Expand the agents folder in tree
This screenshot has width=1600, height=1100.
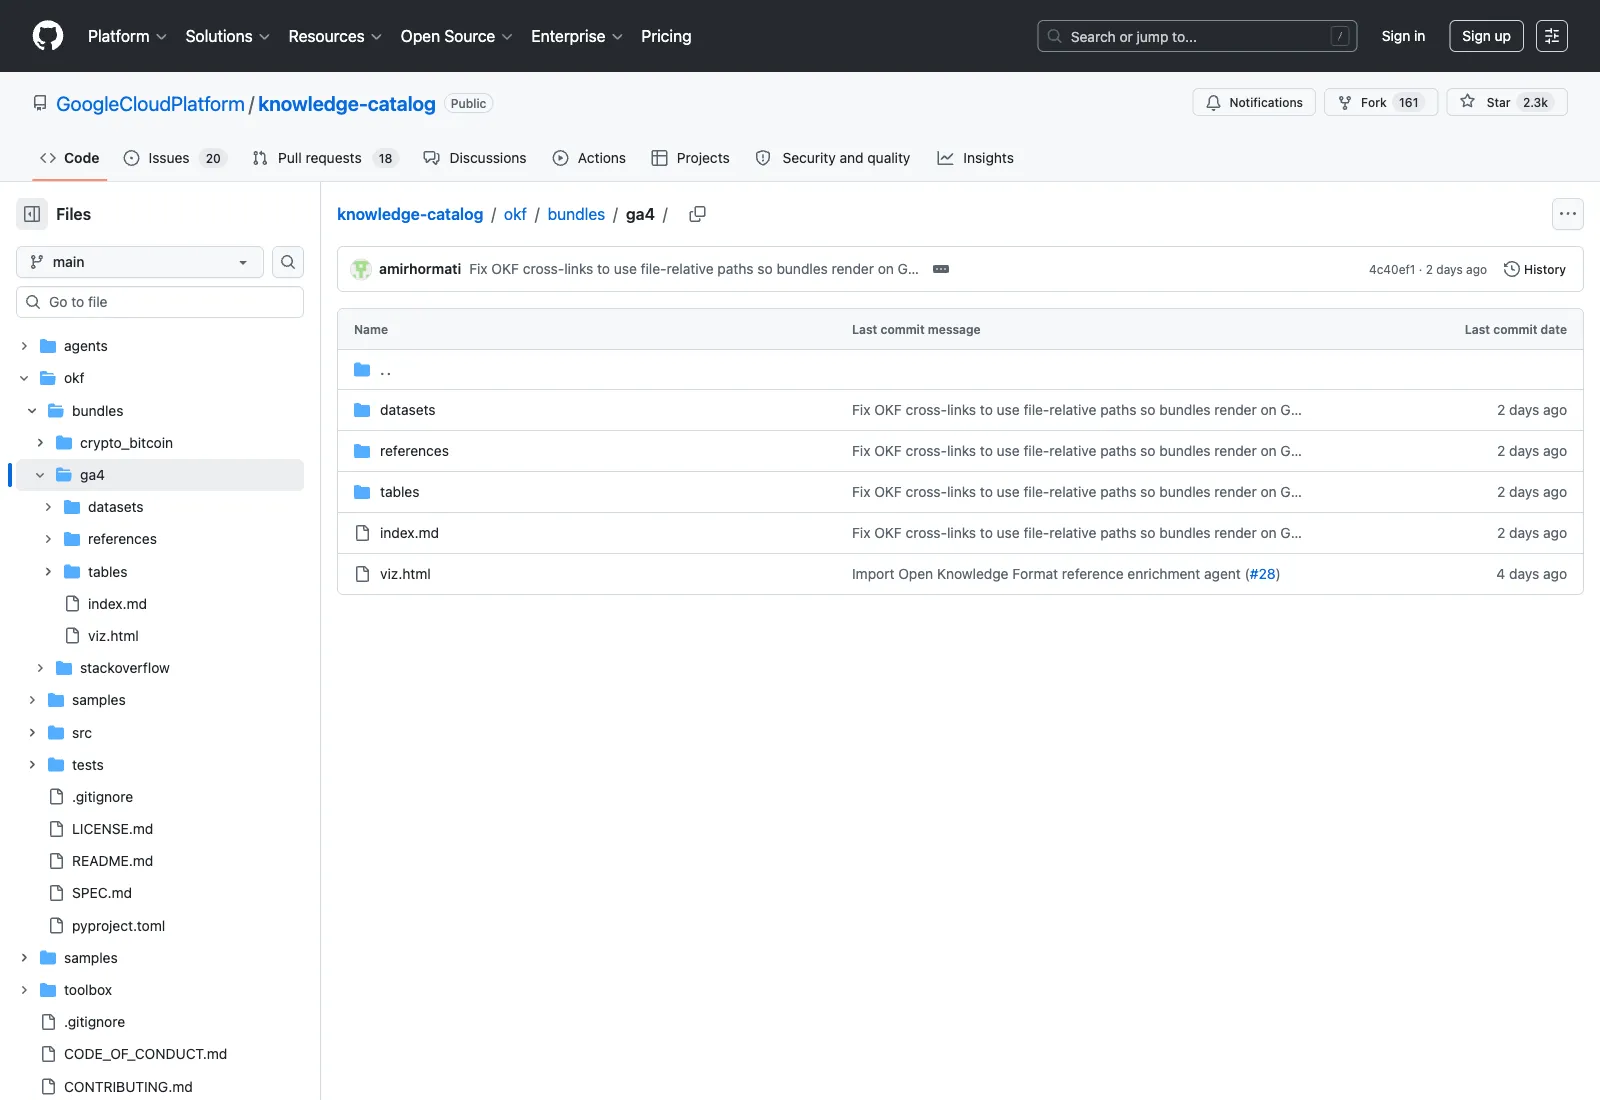(24, 346)
